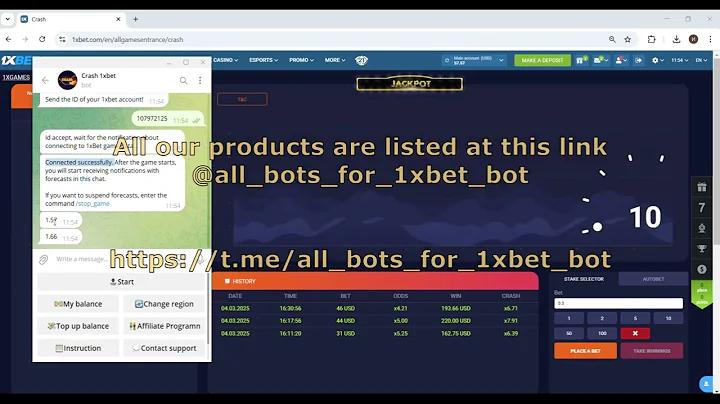Click the browser zoom magnifier icon
This screenshot has height=404, width=720.
(x=612, y=39)
